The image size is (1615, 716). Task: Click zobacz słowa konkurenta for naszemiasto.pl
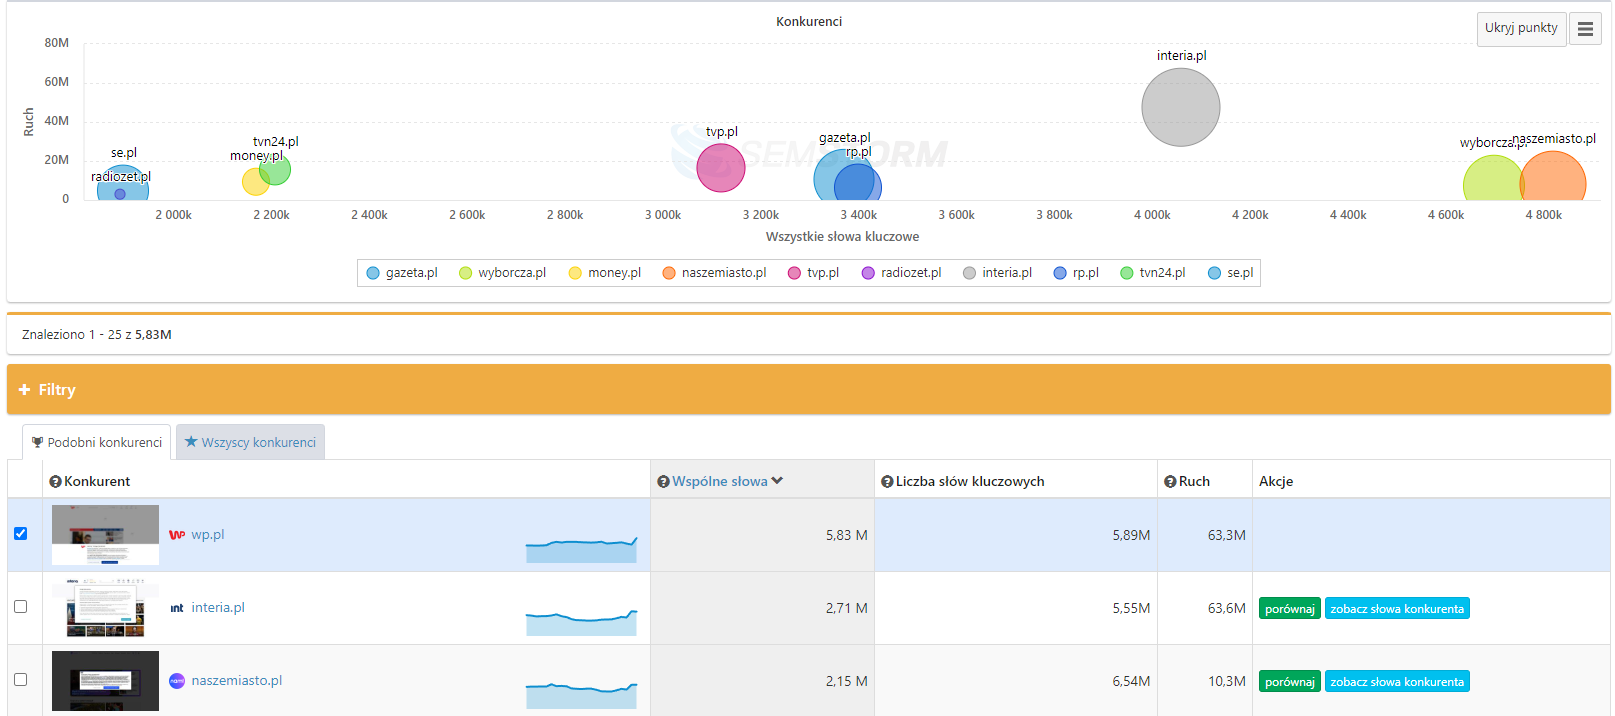point(1397,682)
